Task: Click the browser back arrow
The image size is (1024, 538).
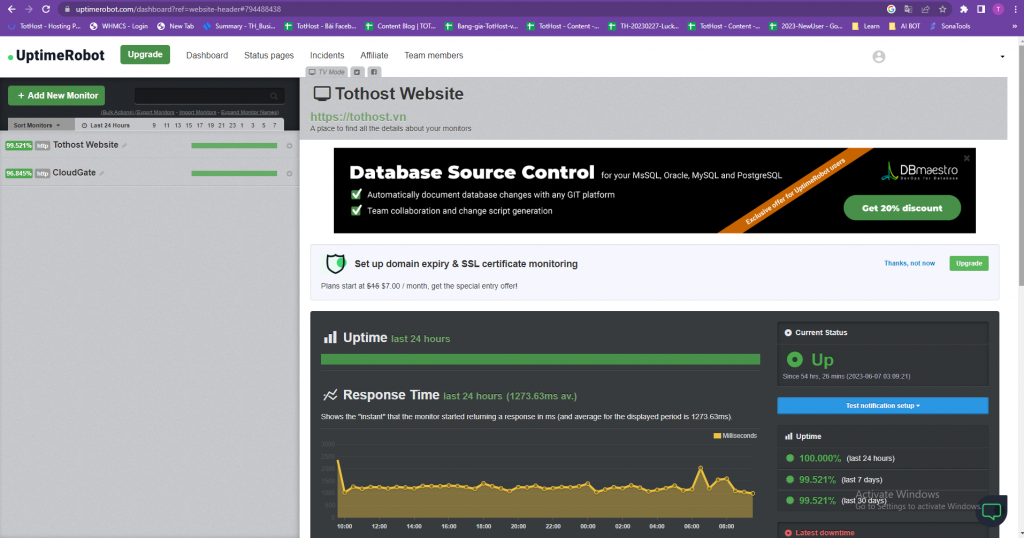Action: pos(11,9)
